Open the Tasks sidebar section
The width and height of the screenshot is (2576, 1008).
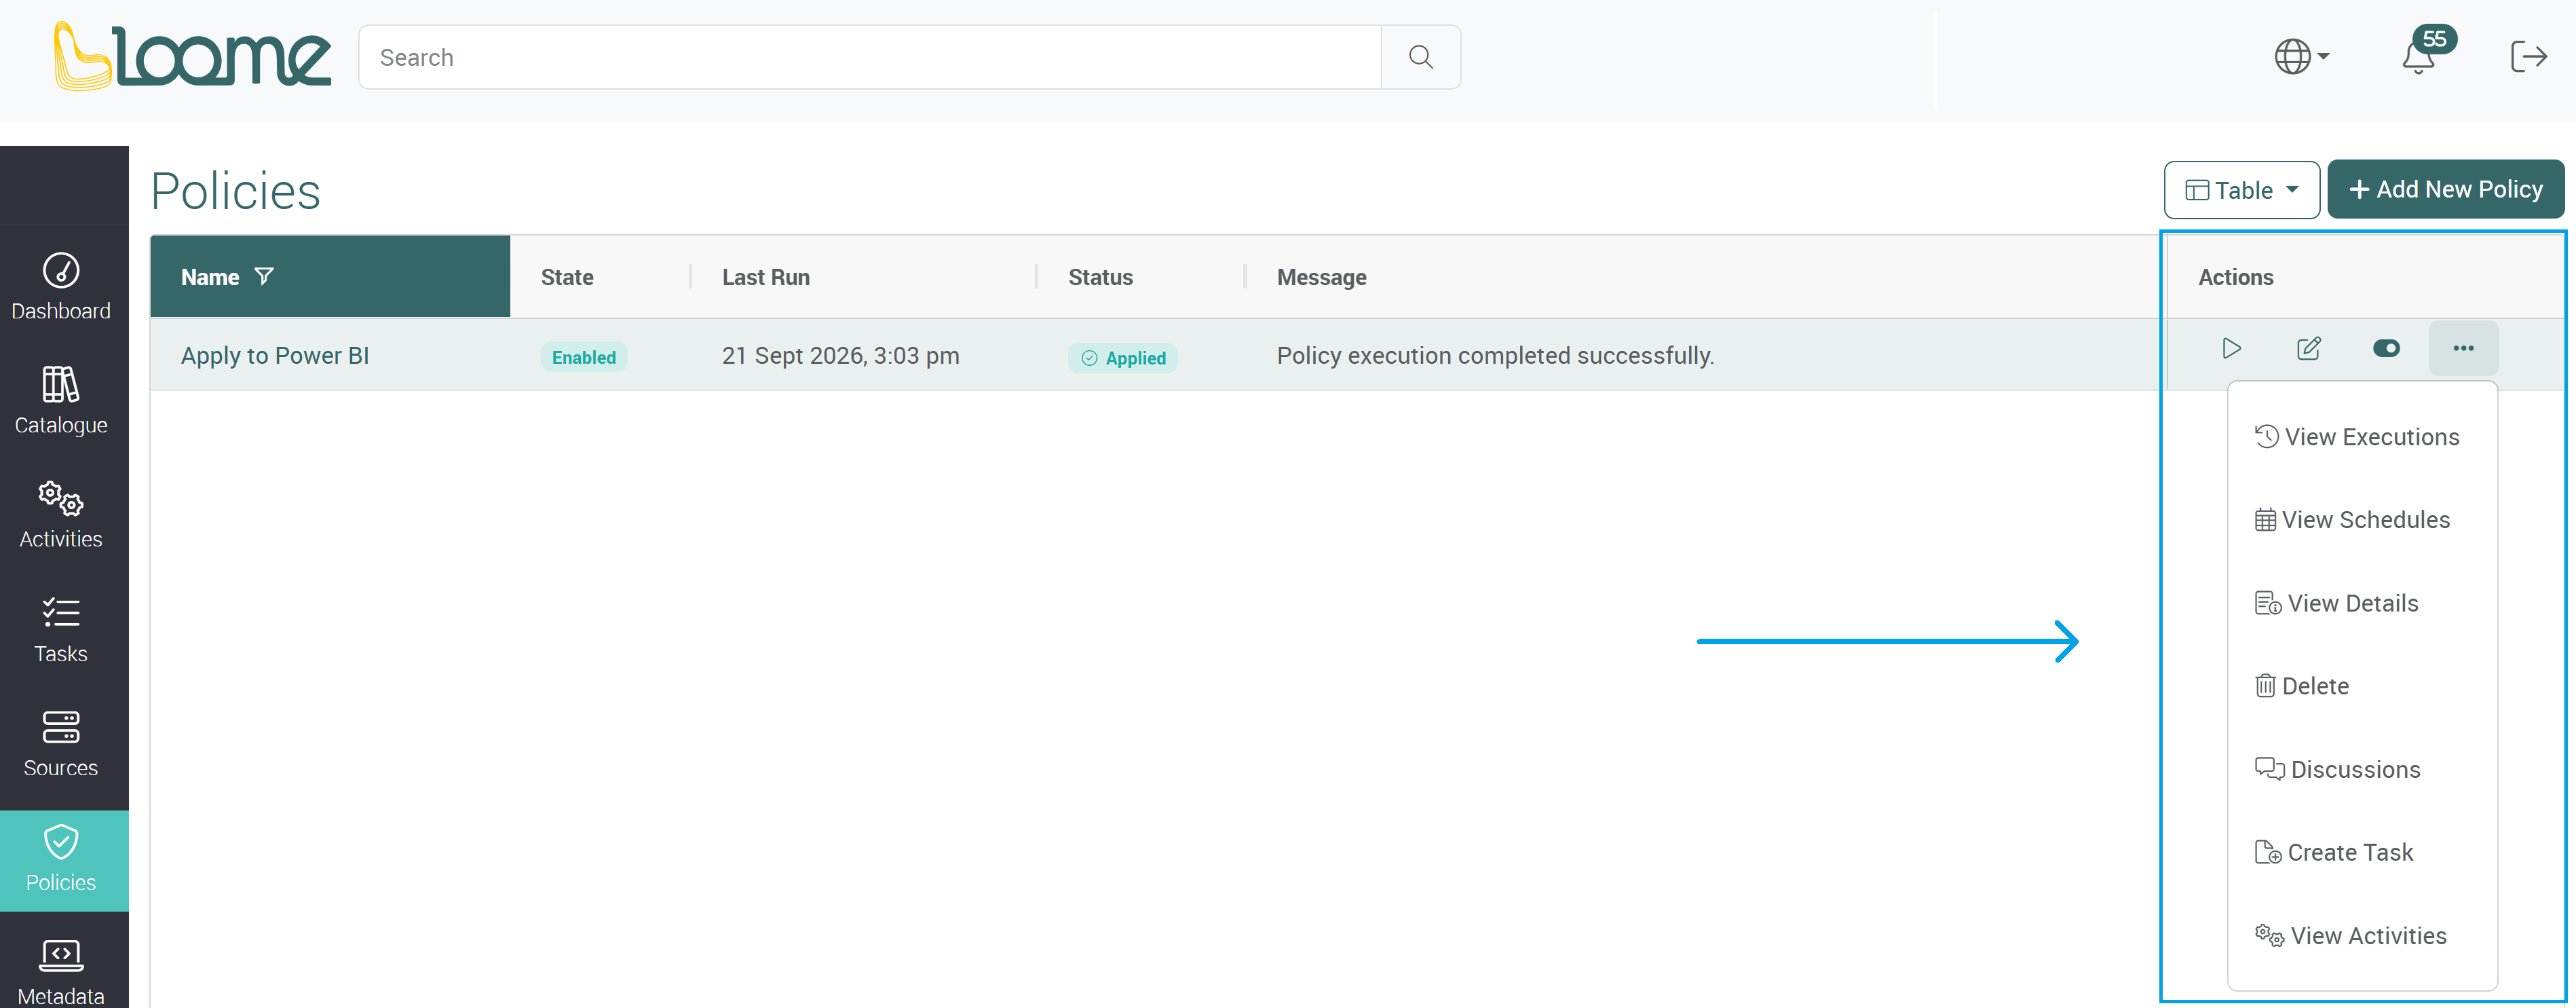[61, 629]
